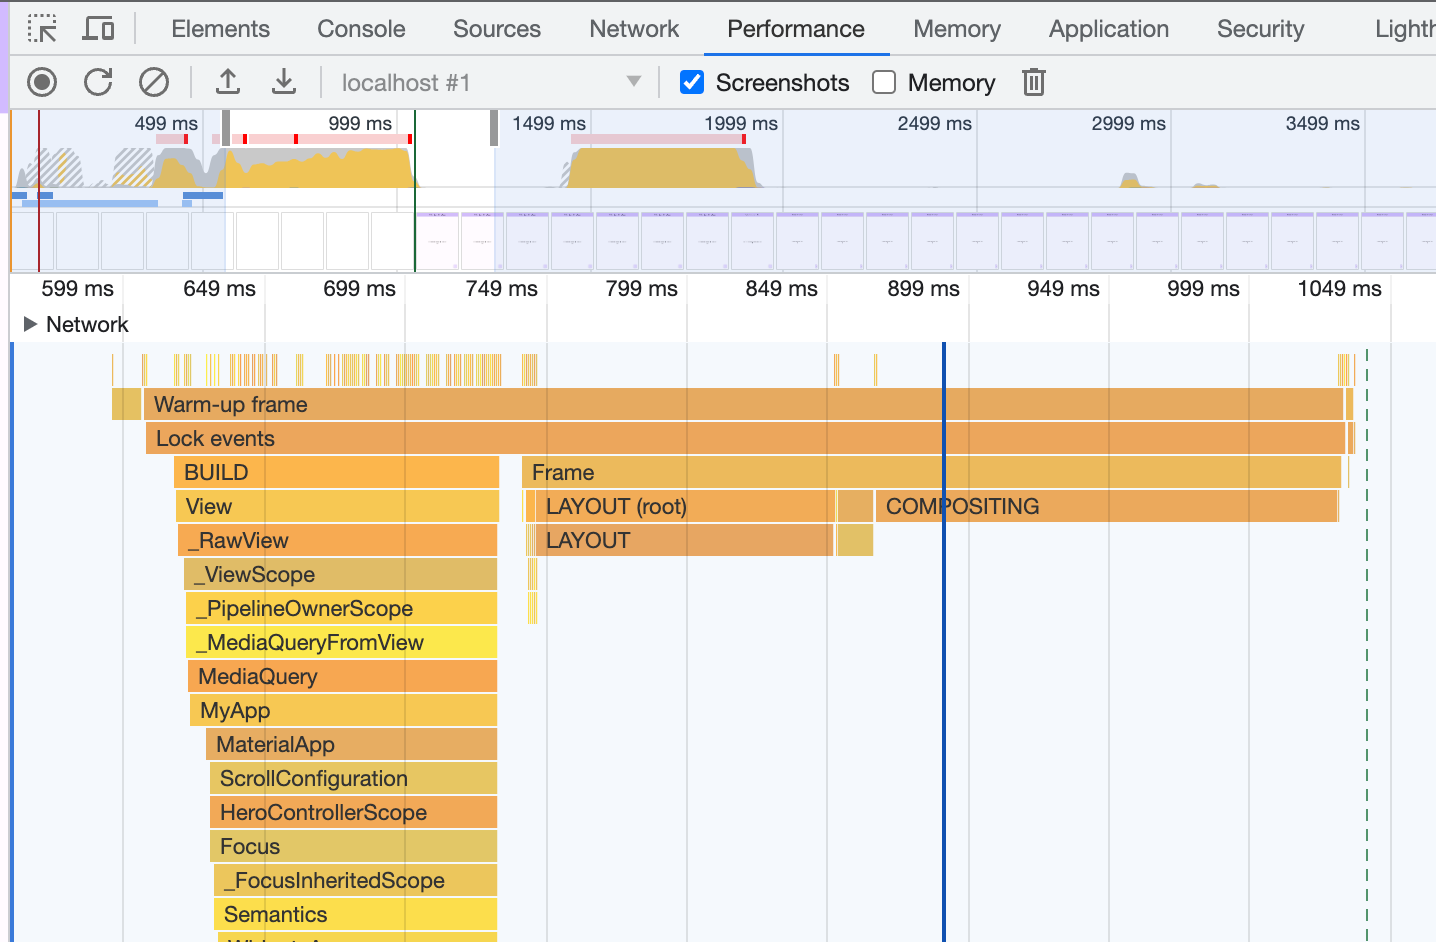Click the save profile download icon
Viewport: 1436px width, 942px height.
[284, 82]
